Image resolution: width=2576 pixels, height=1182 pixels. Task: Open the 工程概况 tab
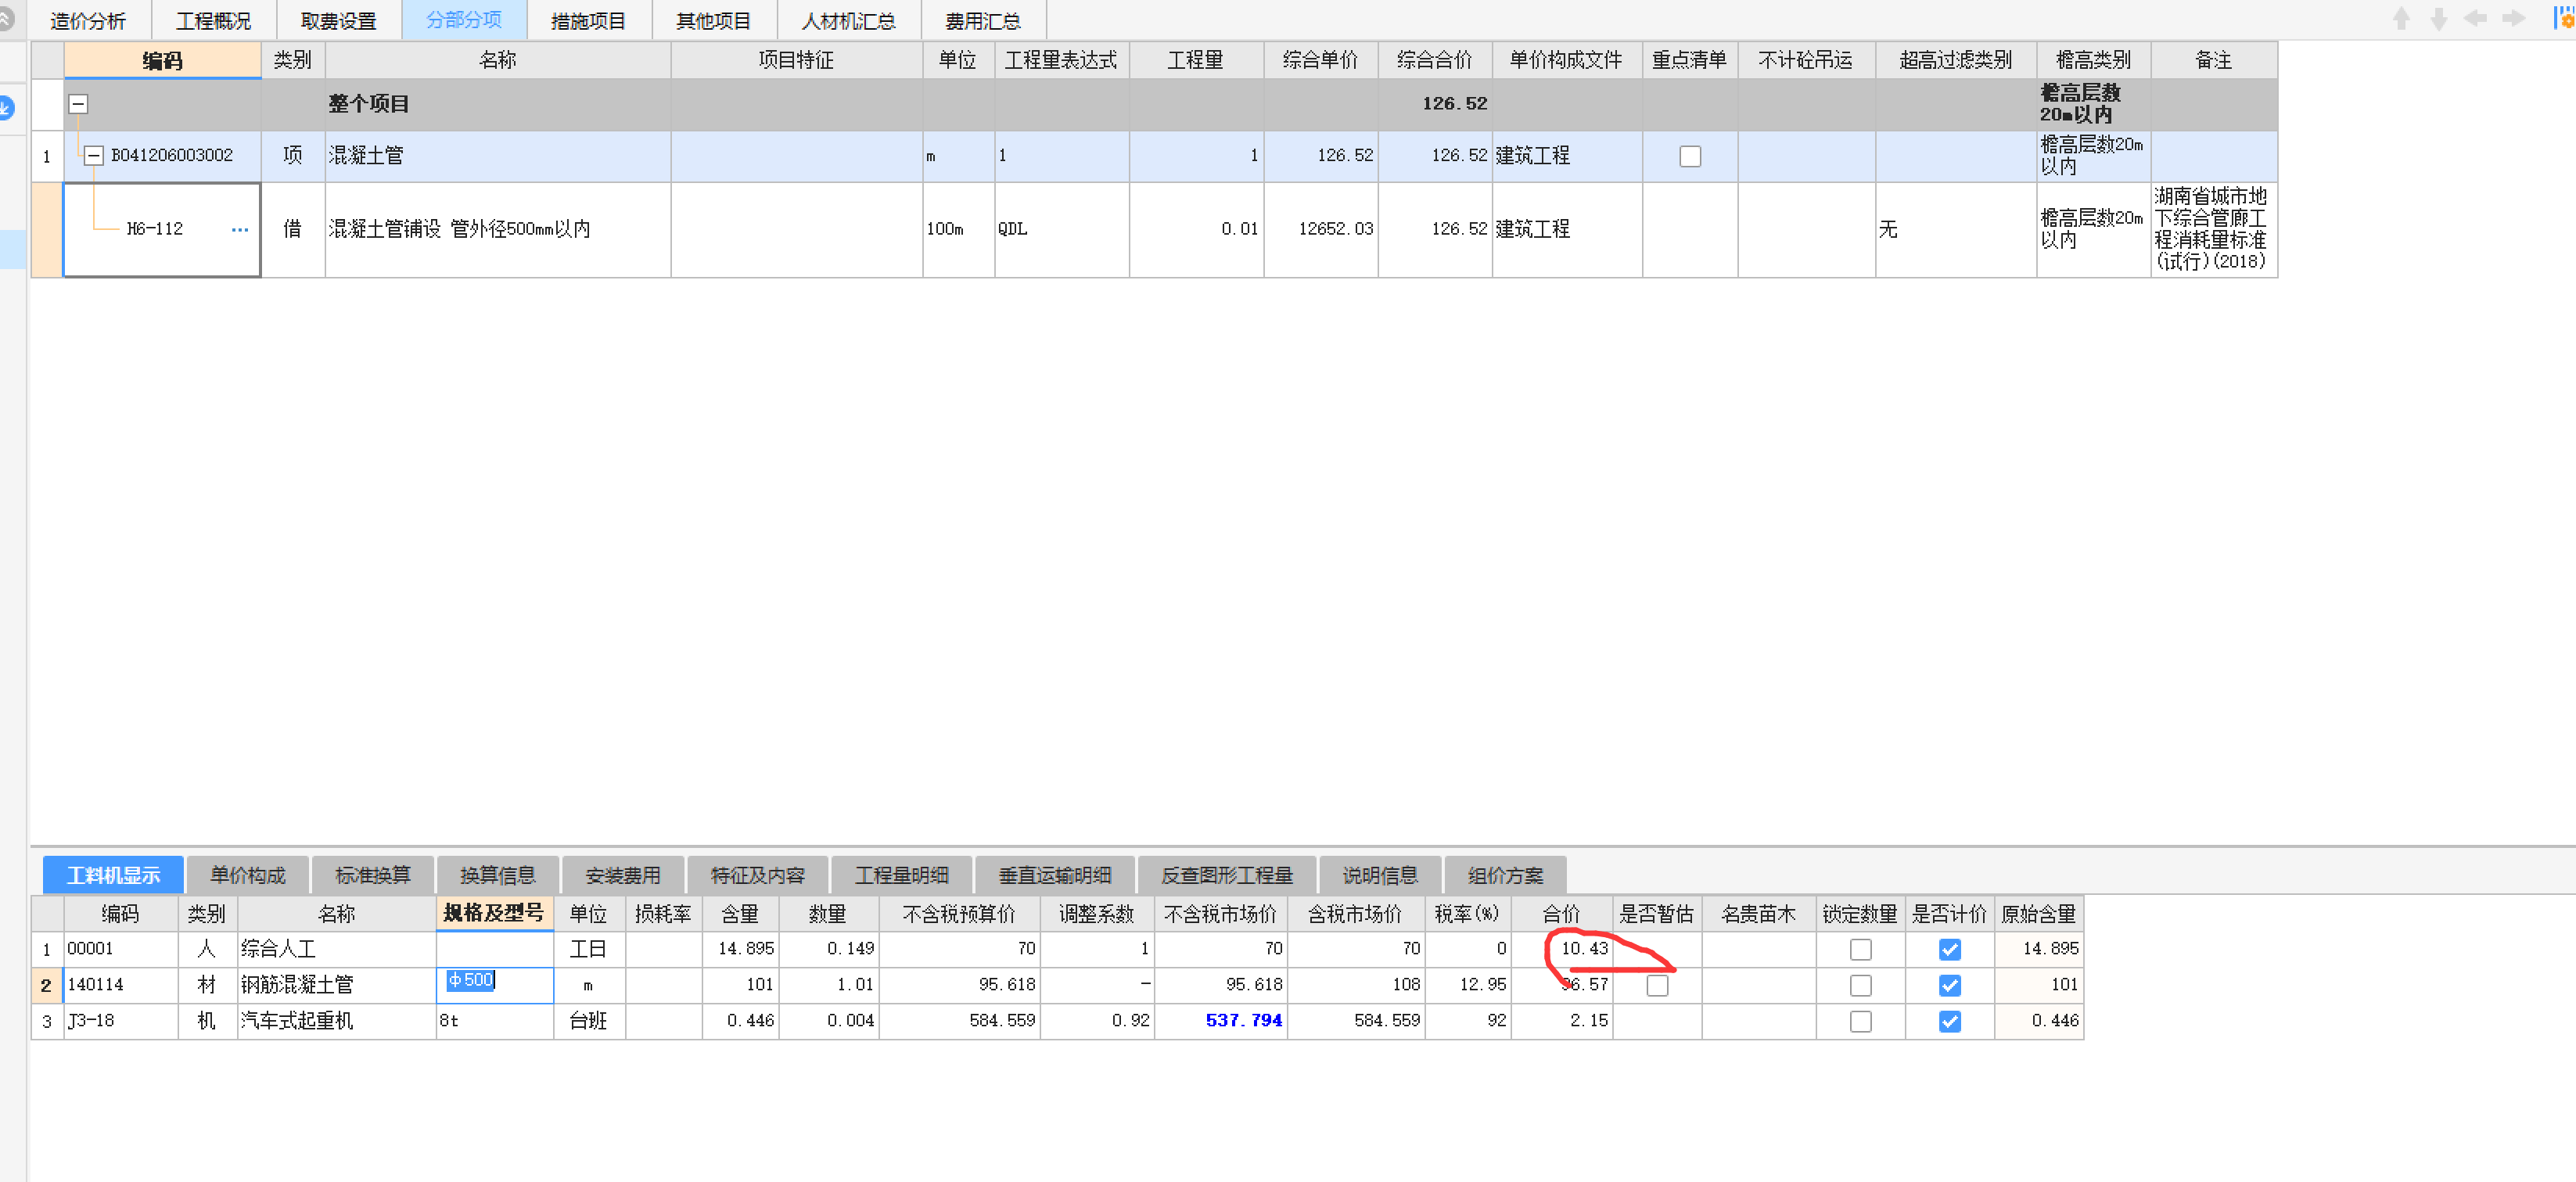(214, 20)
